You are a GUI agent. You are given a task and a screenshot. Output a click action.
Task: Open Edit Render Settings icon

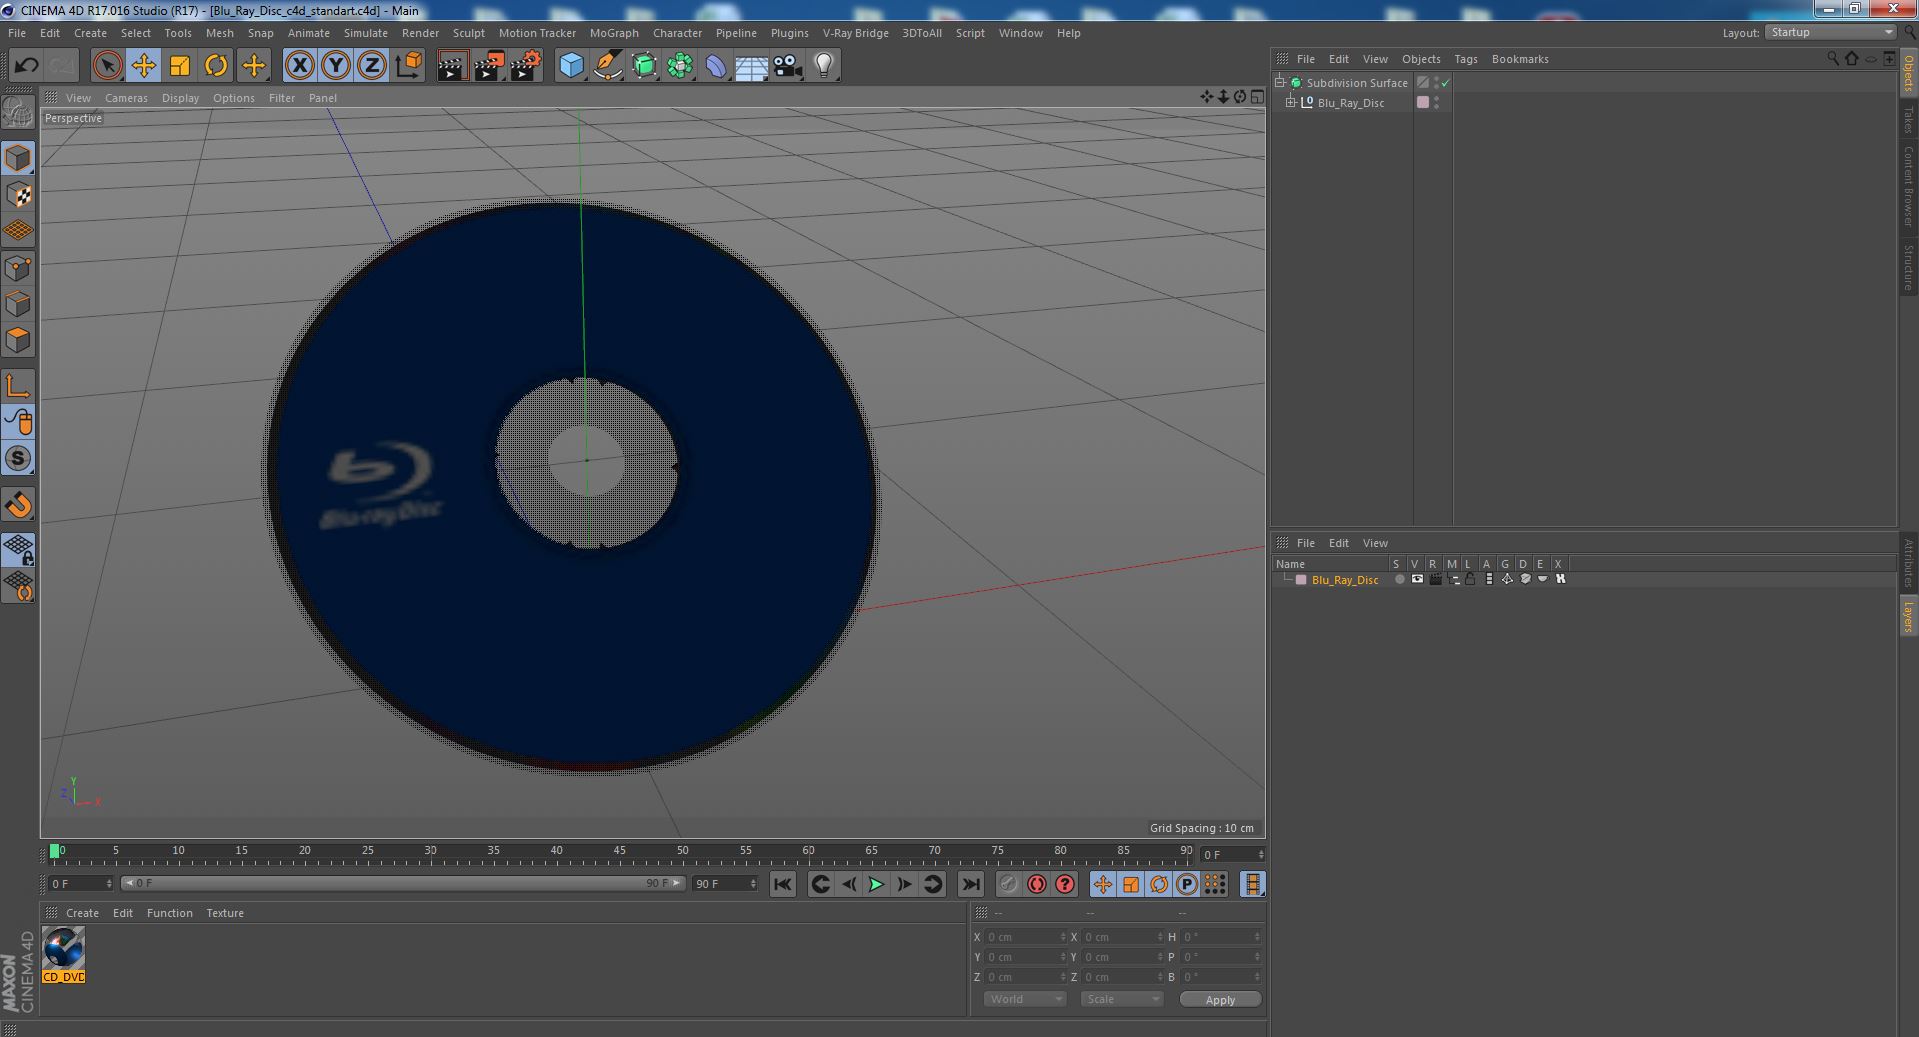(525, 66)
